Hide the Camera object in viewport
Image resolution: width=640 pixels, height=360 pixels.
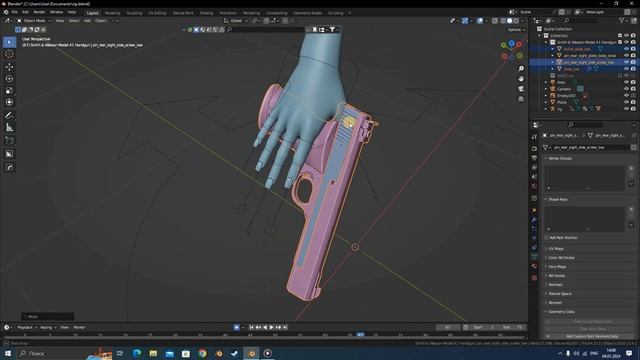point(626,89)
